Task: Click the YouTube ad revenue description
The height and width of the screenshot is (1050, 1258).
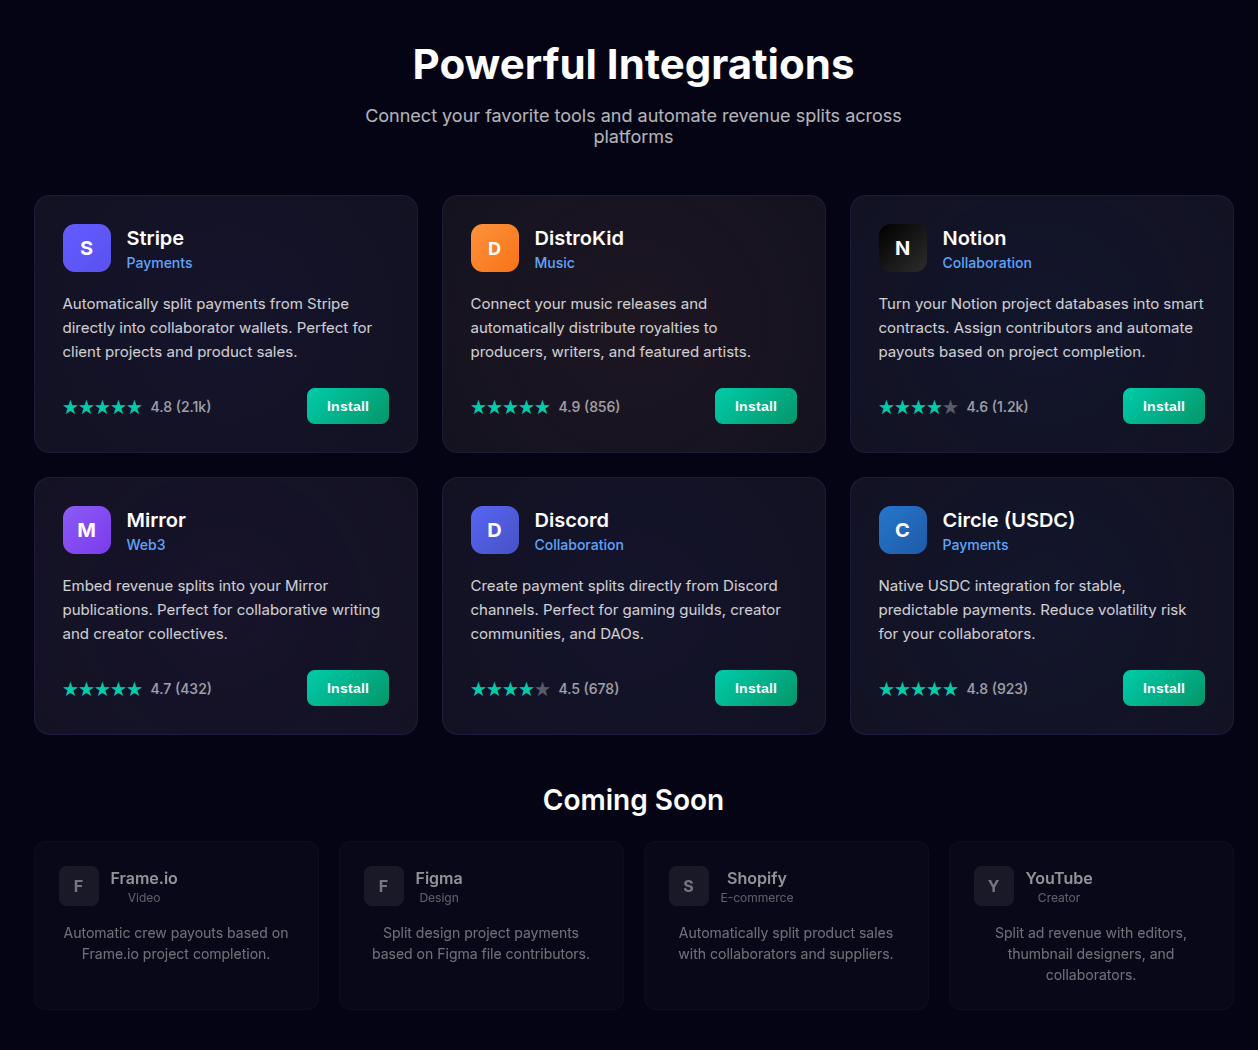Action: [x=1091, y=954]
